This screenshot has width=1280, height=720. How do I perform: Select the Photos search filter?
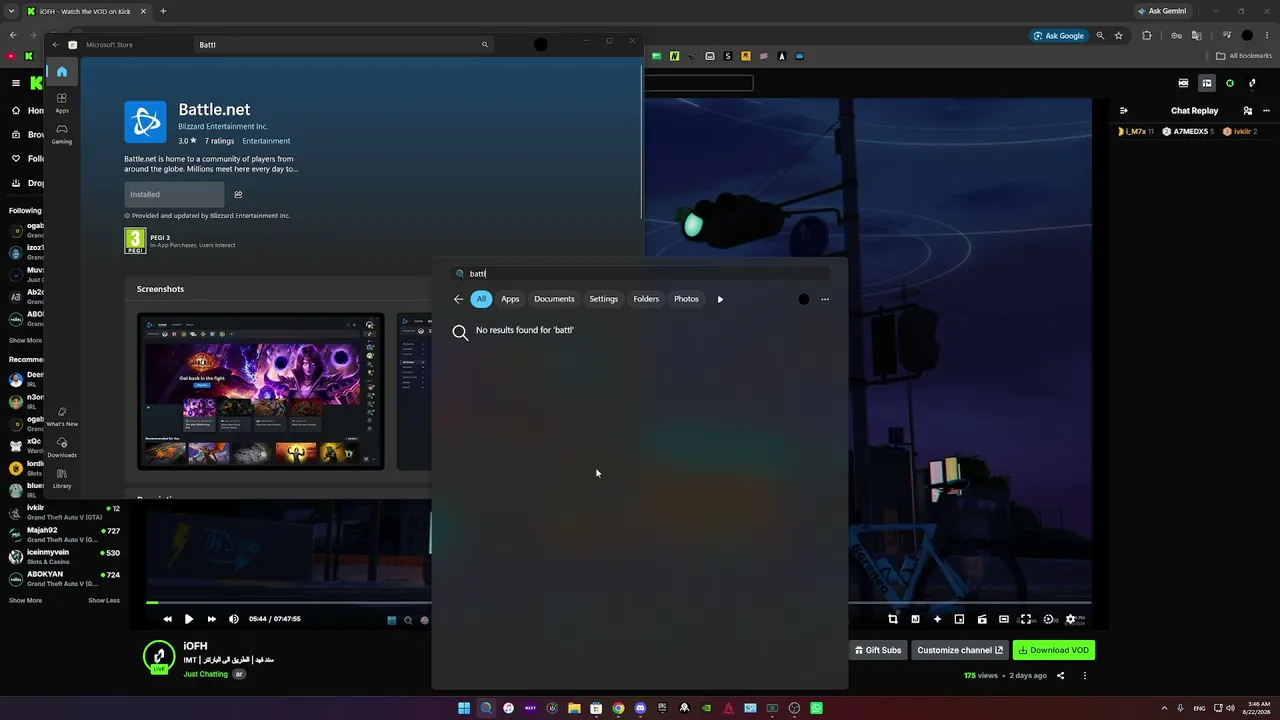686,299
